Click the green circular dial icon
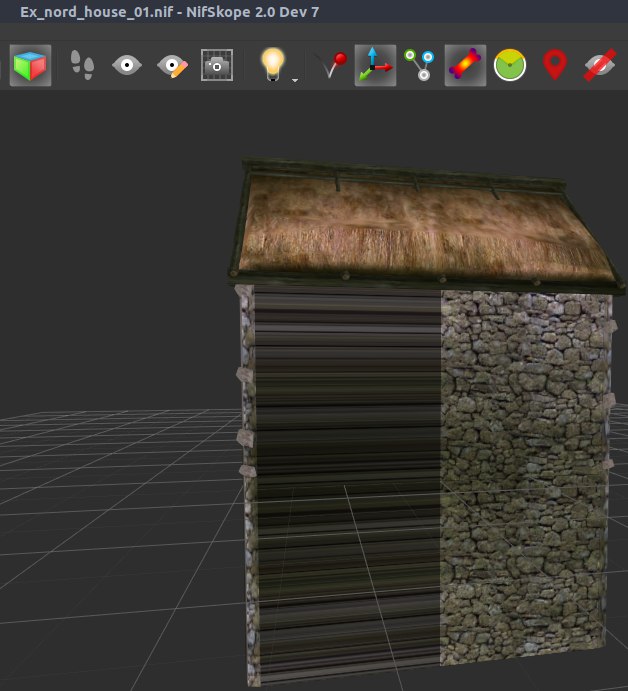The image size is (628, 691). pyautogui.click(x=510, y=66)
